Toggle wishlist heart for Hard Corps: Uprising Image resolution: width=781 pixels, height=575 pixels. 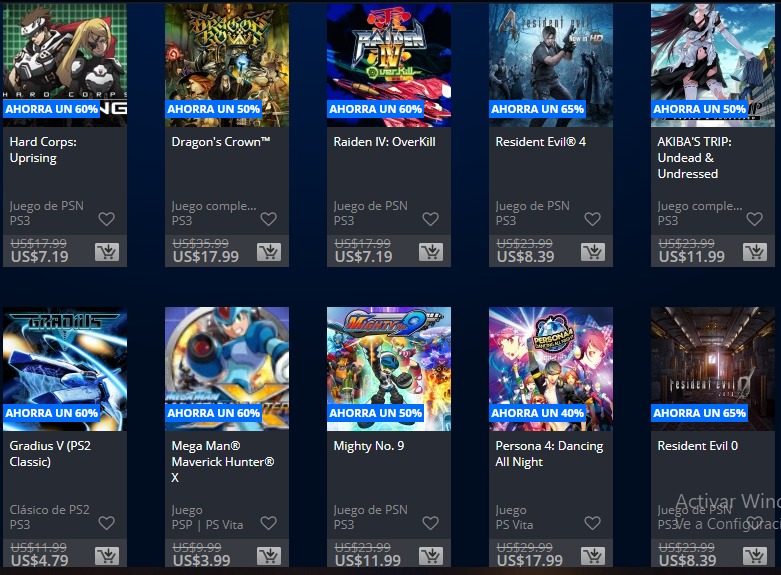tap(107, 219)
